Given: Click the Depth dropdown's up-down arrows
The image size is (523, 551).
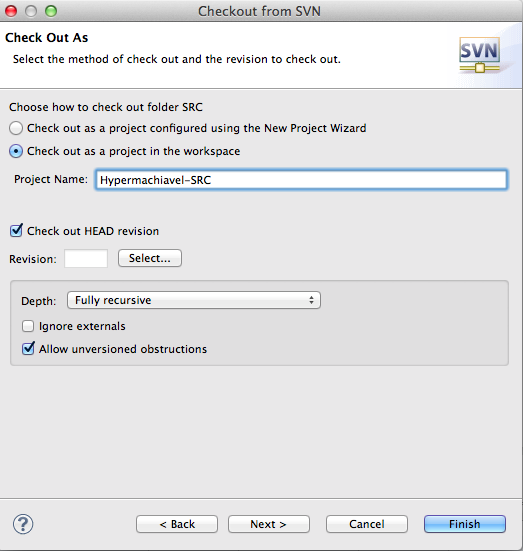Looking at the screenshot, I should [311, 300].
